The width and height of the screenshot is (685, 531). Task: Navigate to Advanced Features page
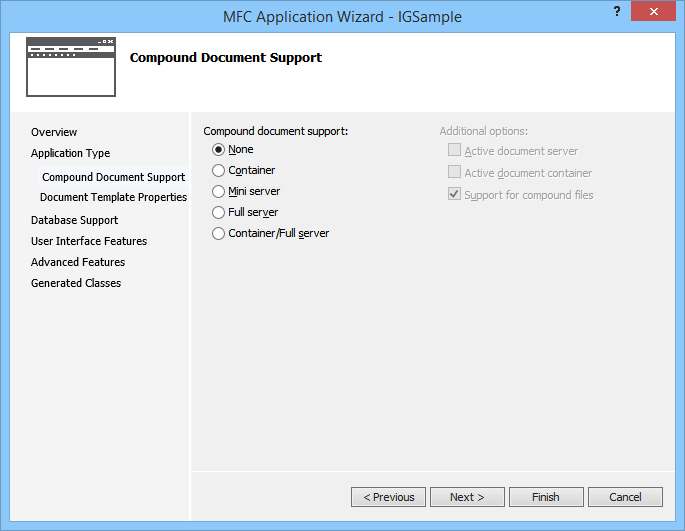click(x=78, y=262)
